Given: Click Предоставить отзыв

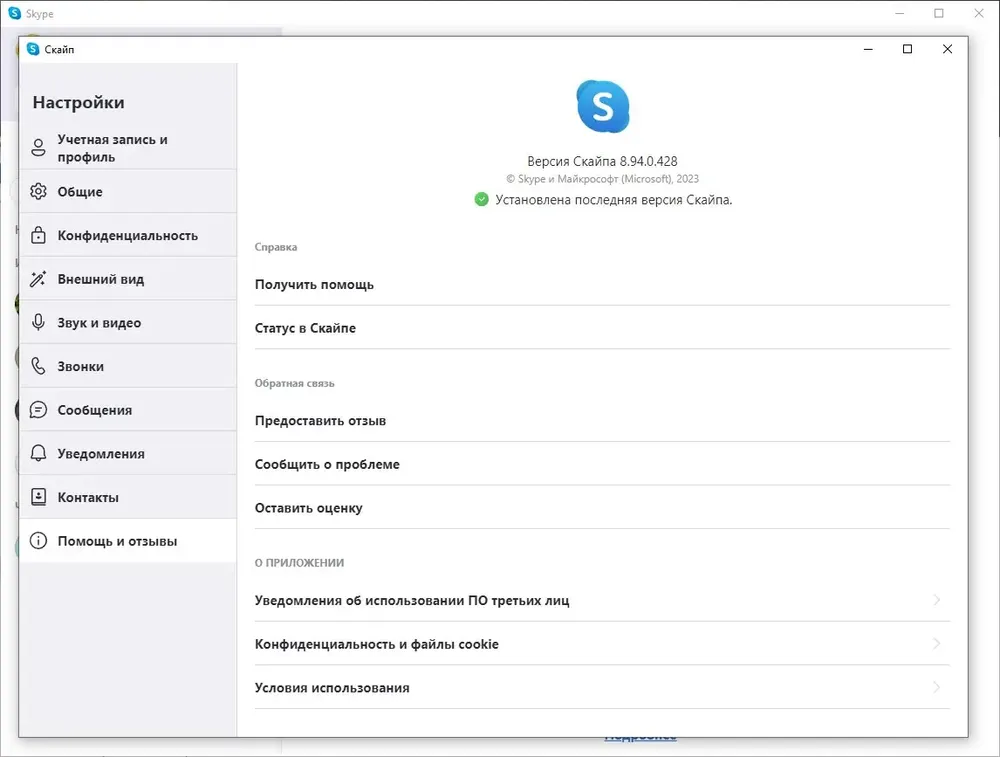Looking at the screenshot, I should 602,420.
